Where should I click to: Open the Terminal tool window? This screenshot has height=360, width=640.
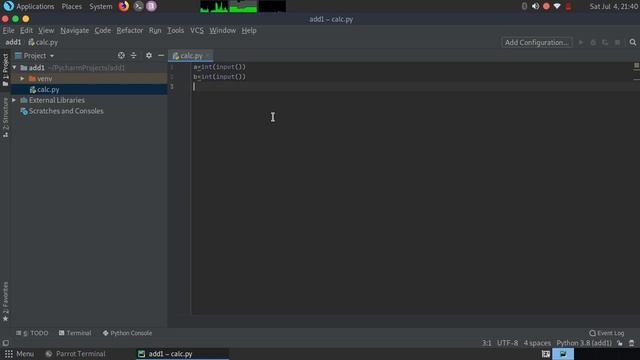(75, 333)
